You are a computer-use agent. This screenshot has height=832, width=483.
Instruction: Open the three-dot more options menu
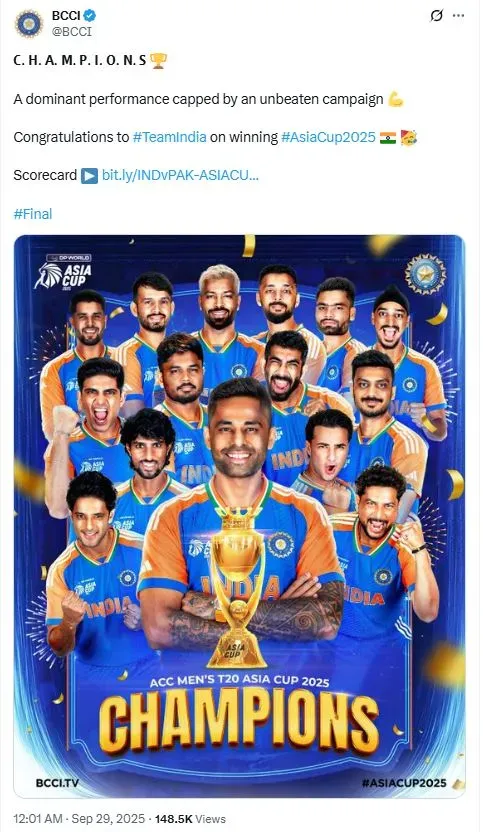[x=458, y=16]
